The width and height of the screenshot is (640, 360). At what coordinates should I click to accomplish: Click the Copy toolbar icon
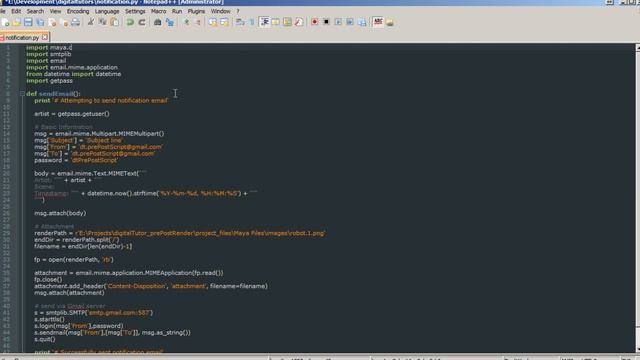click(x=102, y=22)
